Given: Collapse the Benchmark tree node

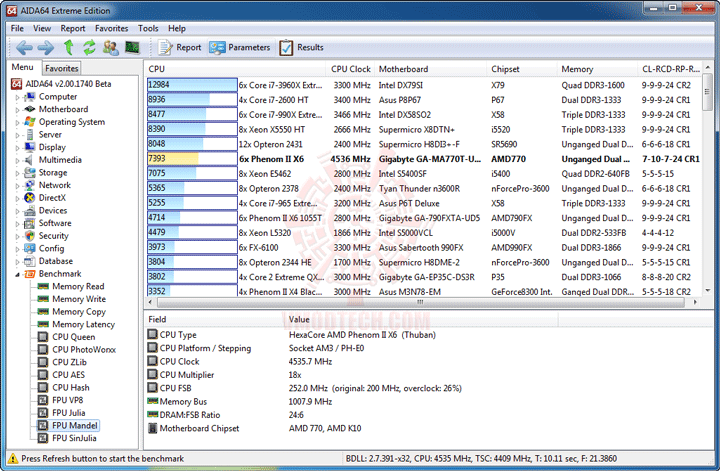Looking at the screenshot, I should pyautogui.click(x=17, y=275).
